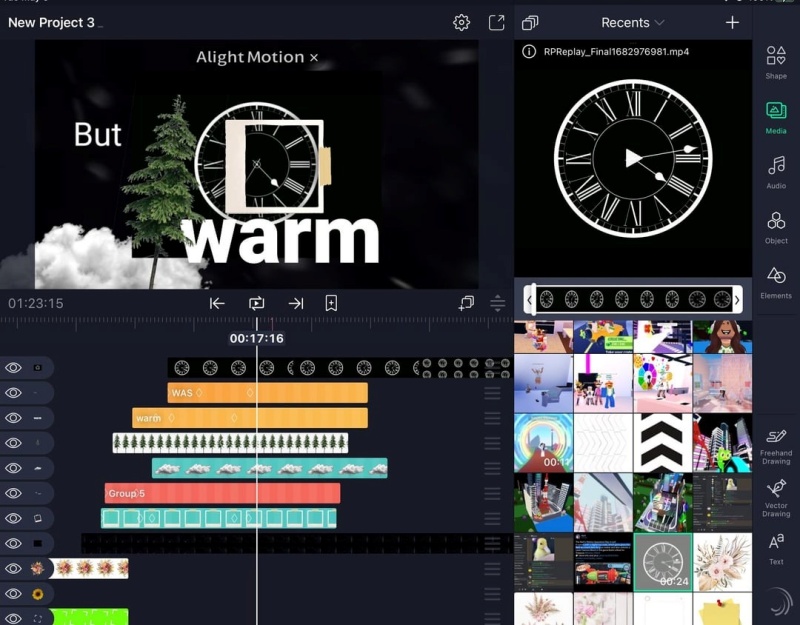The width and height of the screenshot is (800, 625).
Task: Show info for RPReplay_Final1682976981.mp4
Action: [529, 52]
